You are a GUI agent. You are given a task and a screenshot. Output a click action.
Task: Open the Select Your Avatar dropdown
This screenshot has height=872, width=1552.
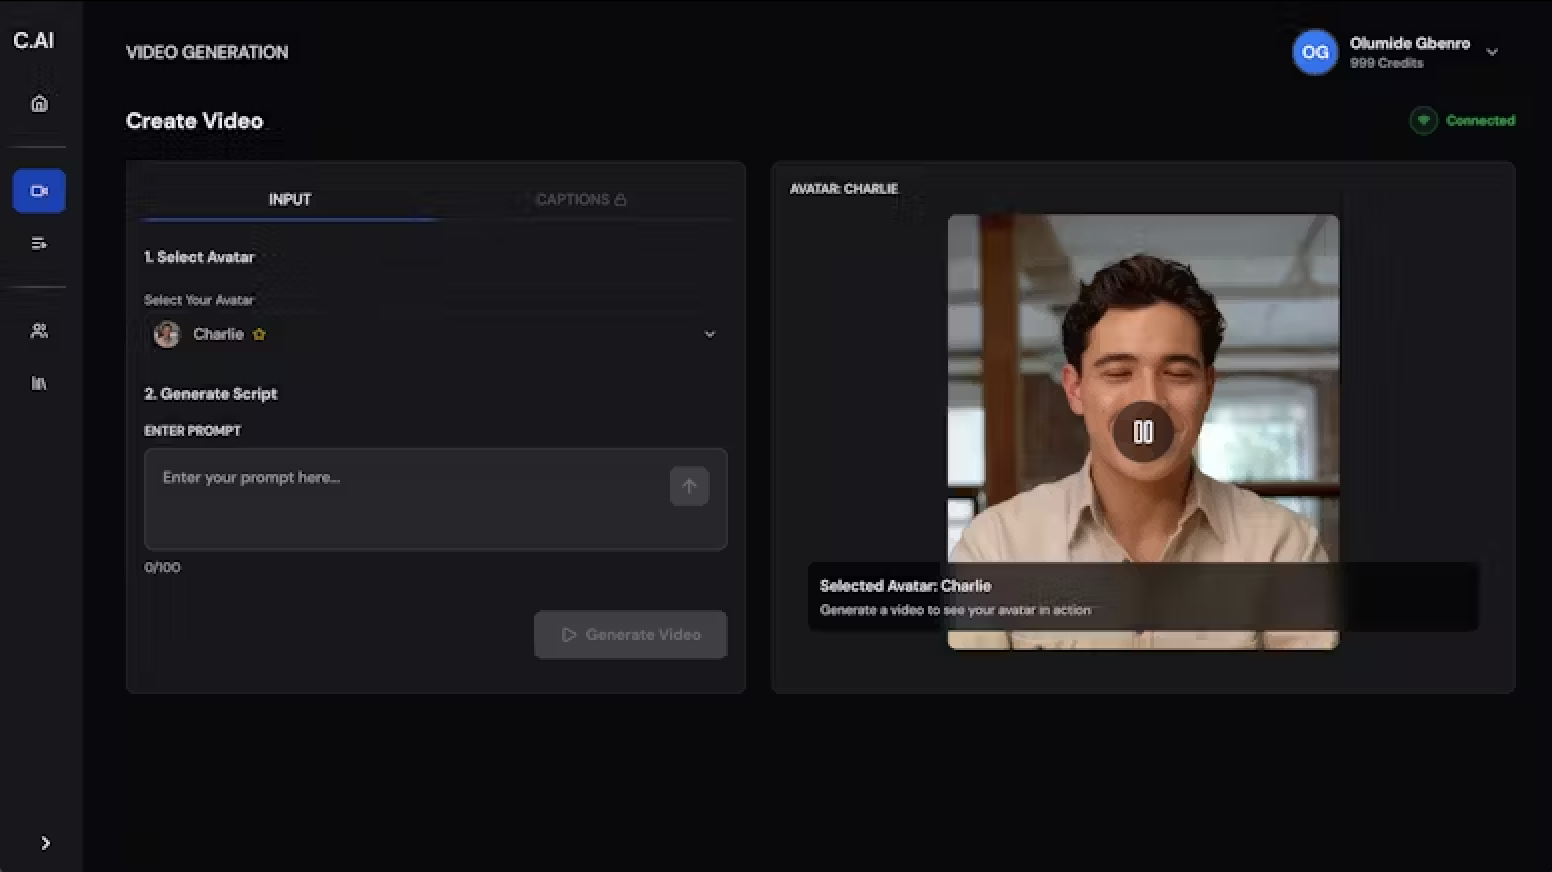(436, 334)
